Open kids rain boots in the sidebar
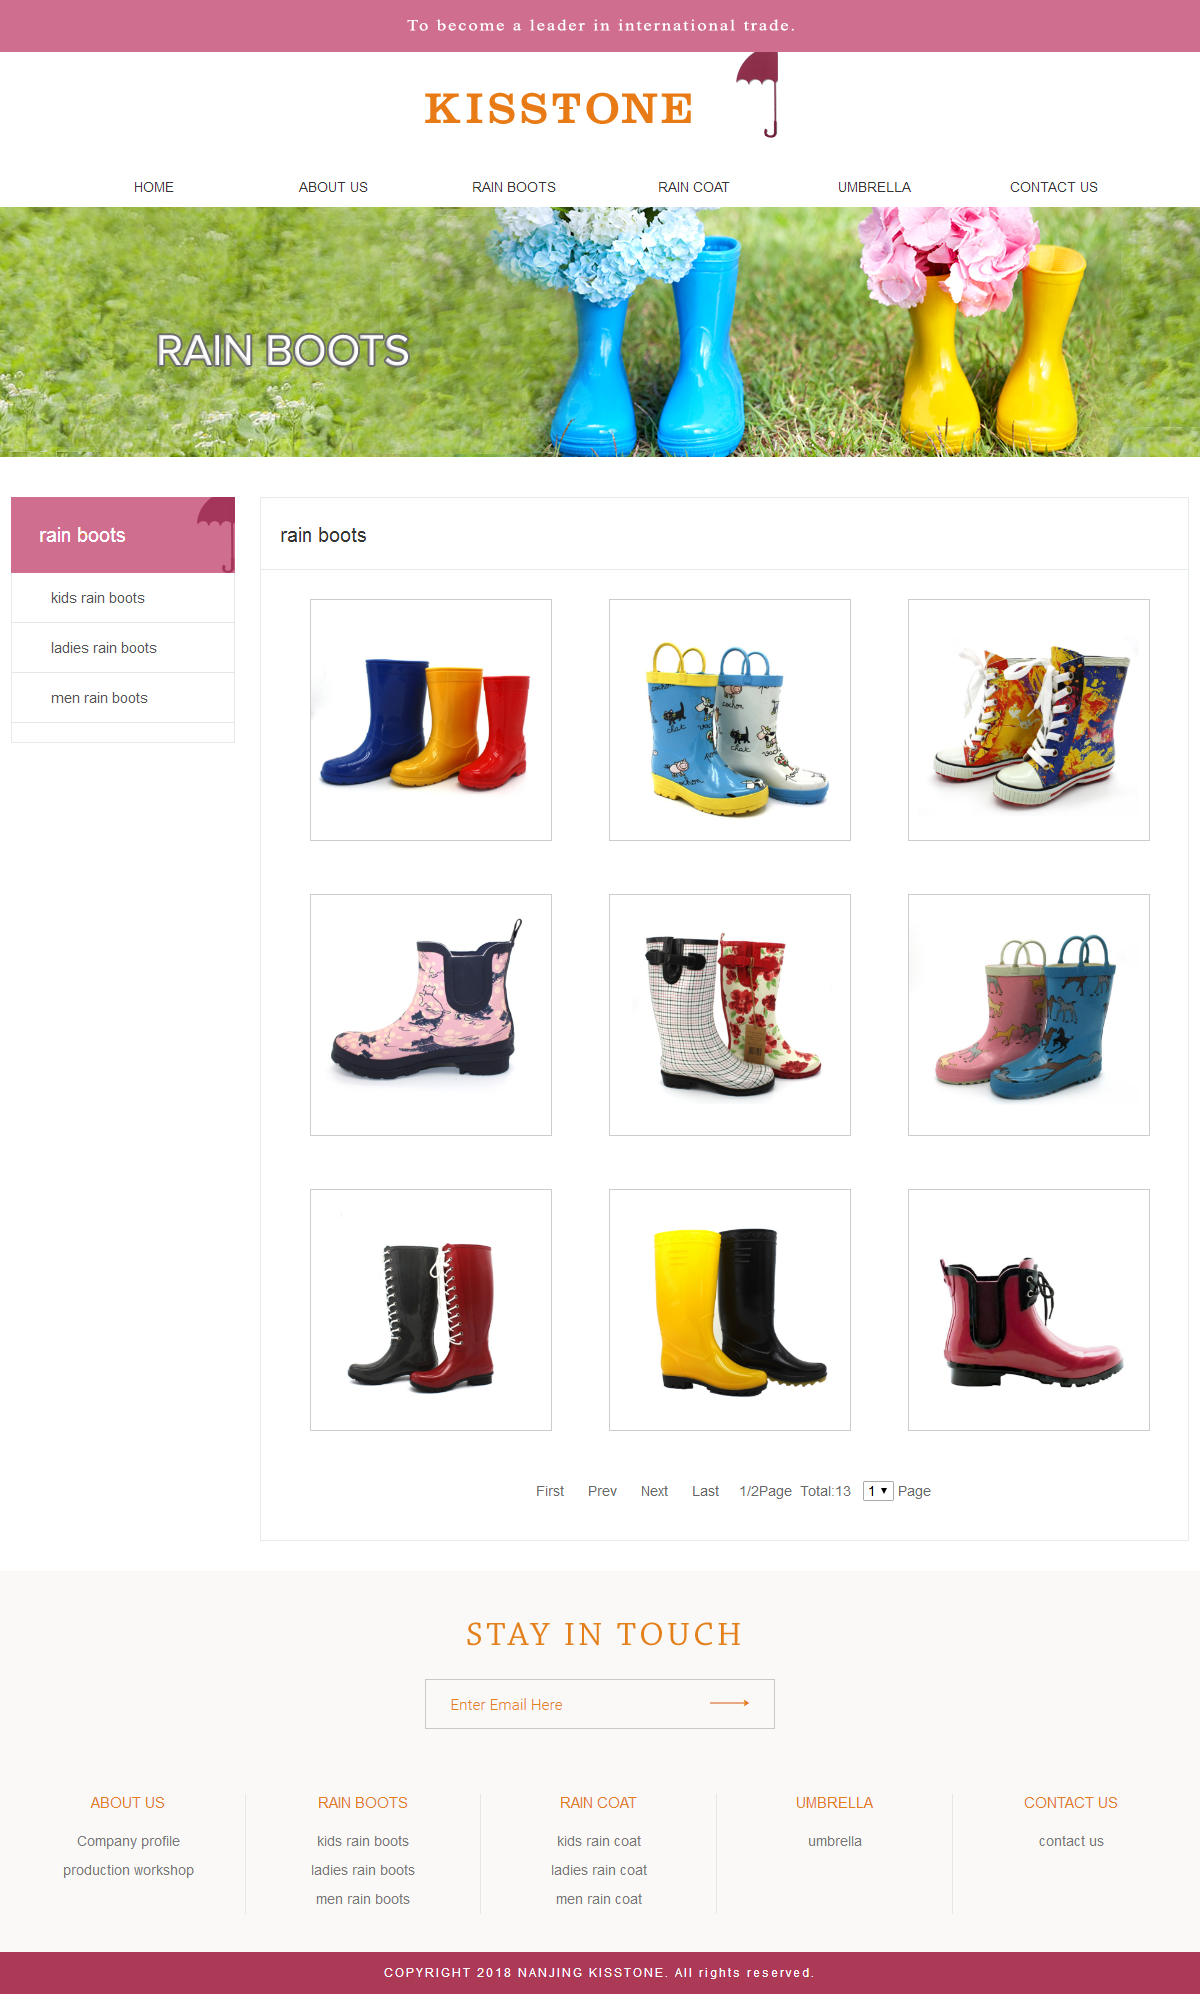Viewport: 1200px width, 2000px height. point(98,598)
